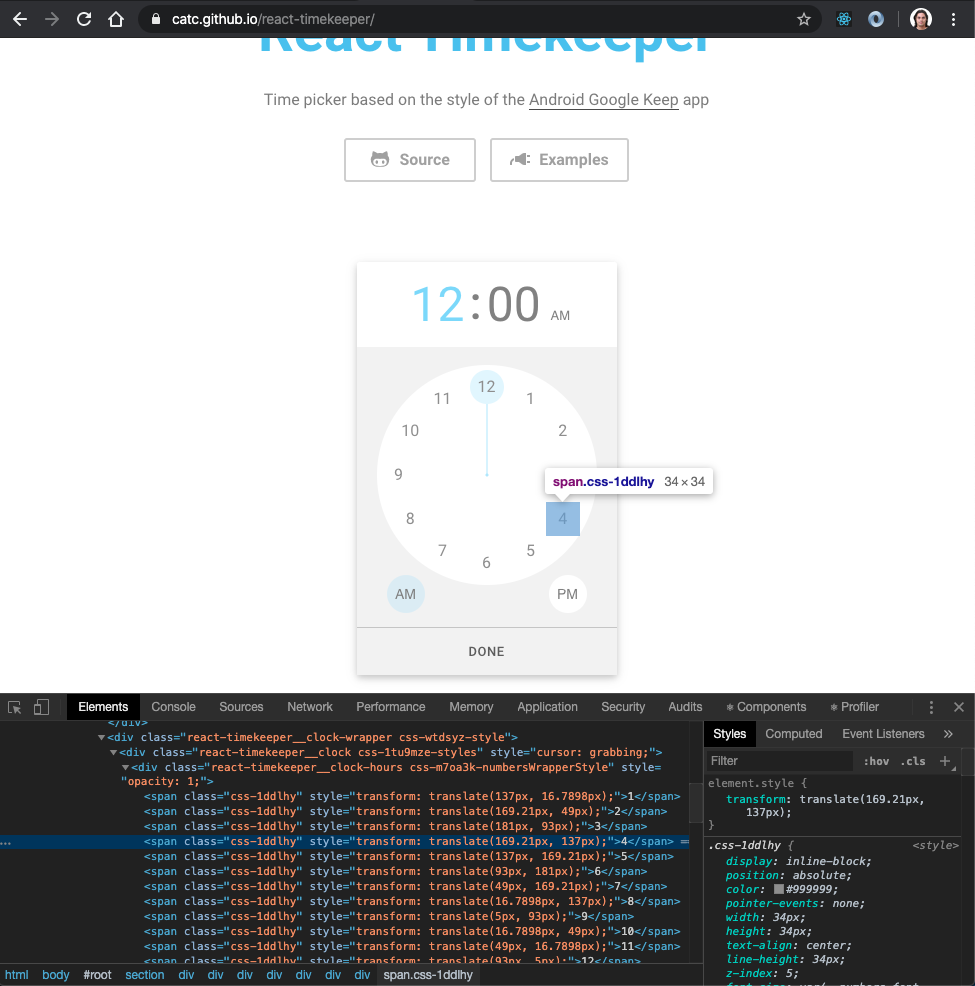The height and width of the screenshot is (986, 975).
Task: Pick hour 4 on the clock face
Action: pos(563,519)
